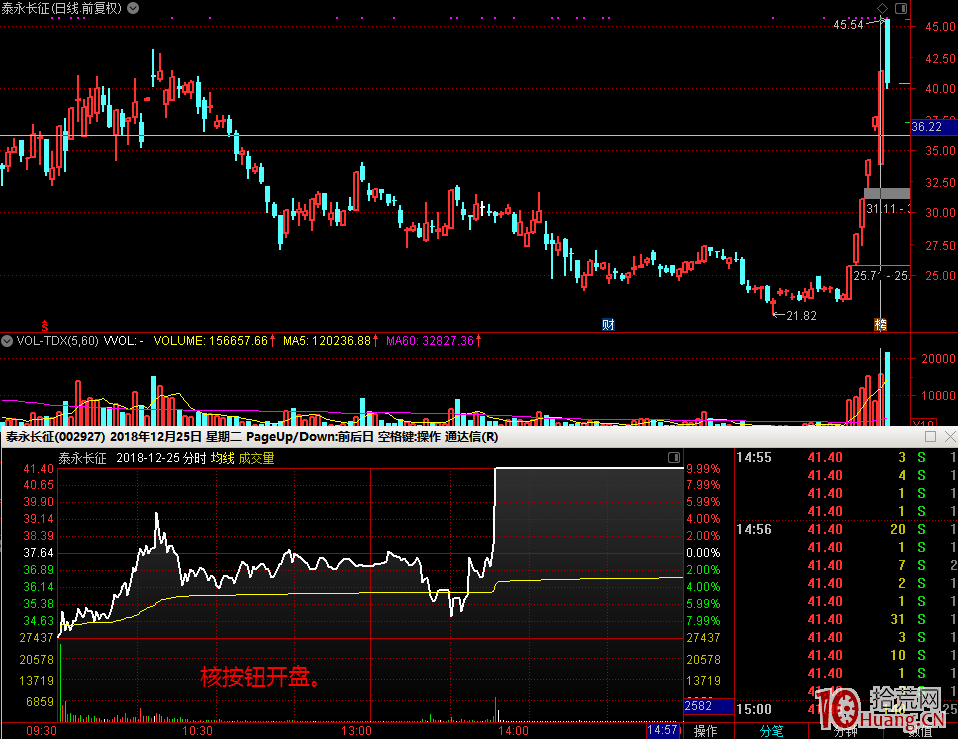Image resolution: width=958 pixels, height=739 pixels.
Task: Maximize the 泰永长征(002927) intraday popup
Action: (x=931, y=436)
